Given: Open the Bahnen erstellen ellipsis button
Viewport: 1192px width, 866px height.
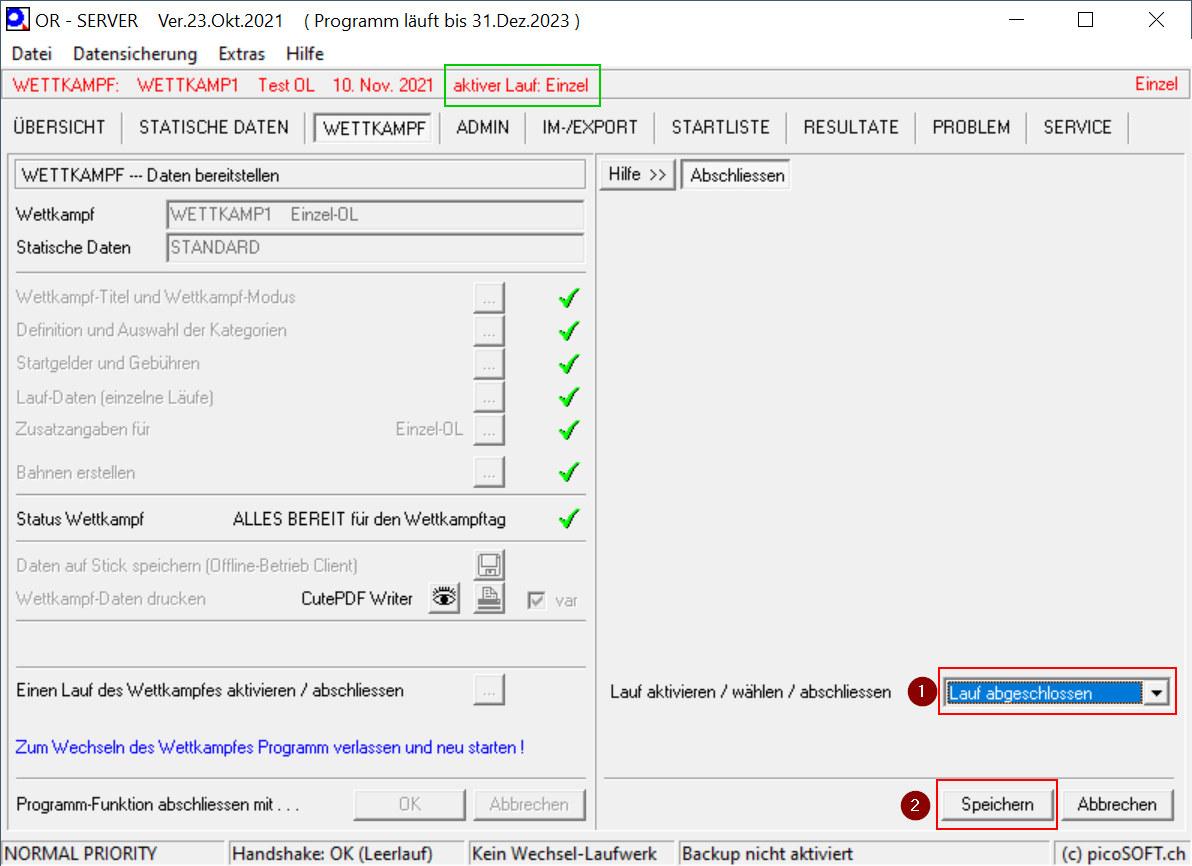Looking at the screenshot, I should 489,473.
